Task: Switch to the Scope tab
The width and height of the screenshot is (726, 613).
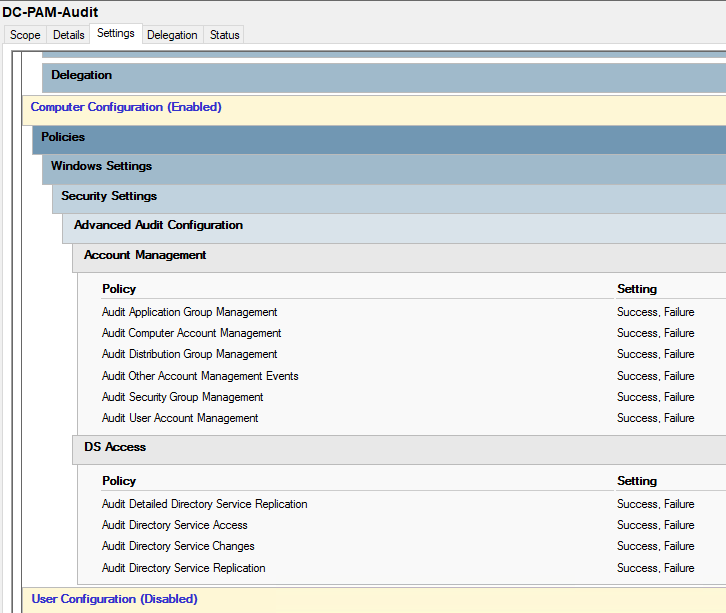Action: pyautogui.click(x=25, y=35)
